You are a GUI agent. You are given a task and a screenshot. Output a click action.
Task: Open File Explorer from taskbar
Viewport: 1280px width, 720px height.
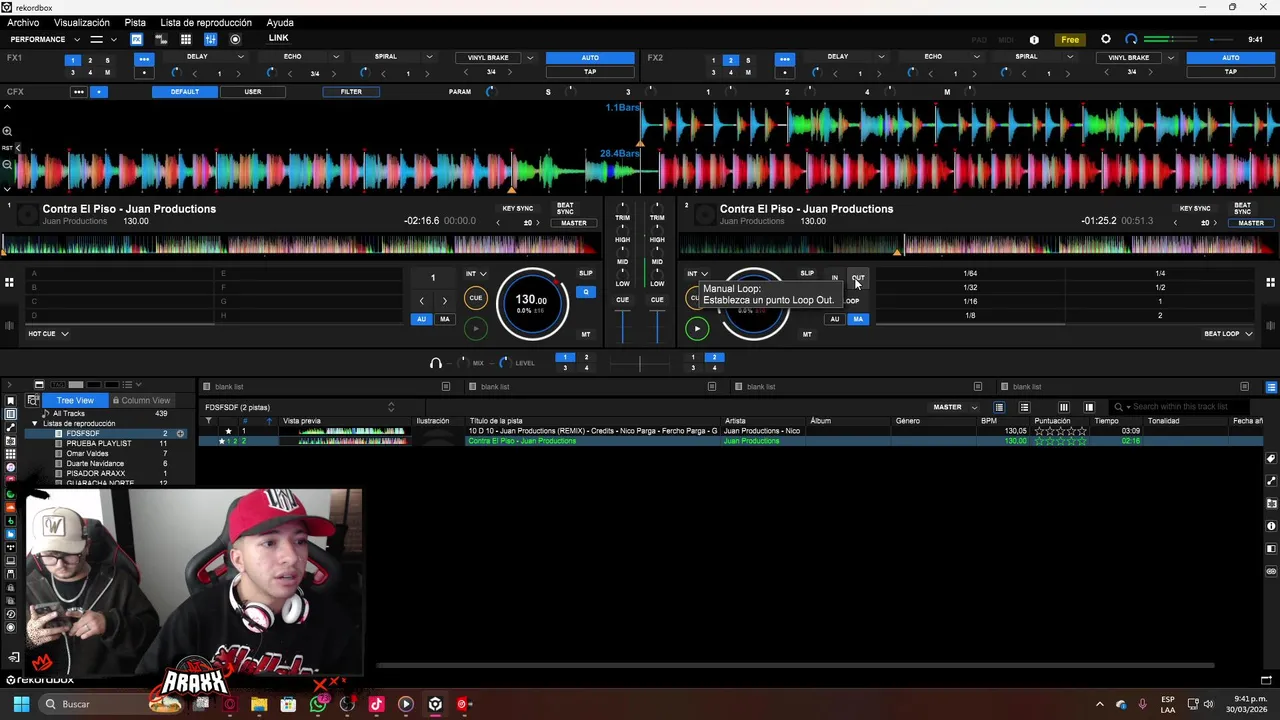[259, 704]
